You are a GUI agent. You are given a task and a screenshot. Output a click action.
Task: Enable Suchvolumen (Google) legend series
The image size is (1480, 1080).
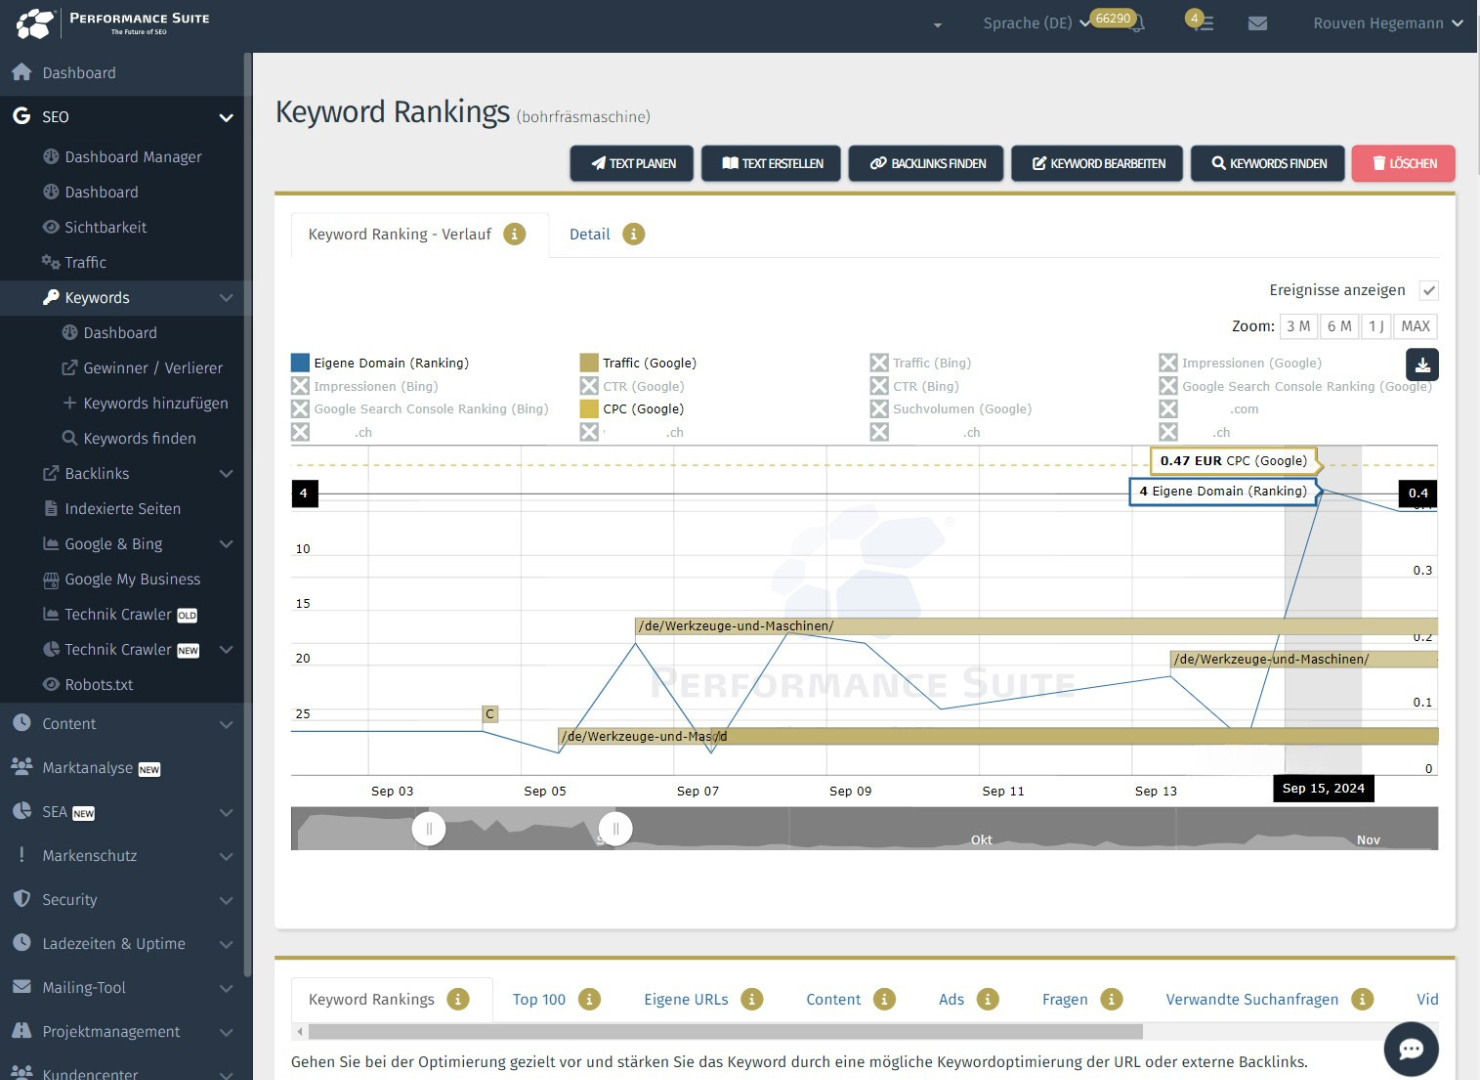879,409
